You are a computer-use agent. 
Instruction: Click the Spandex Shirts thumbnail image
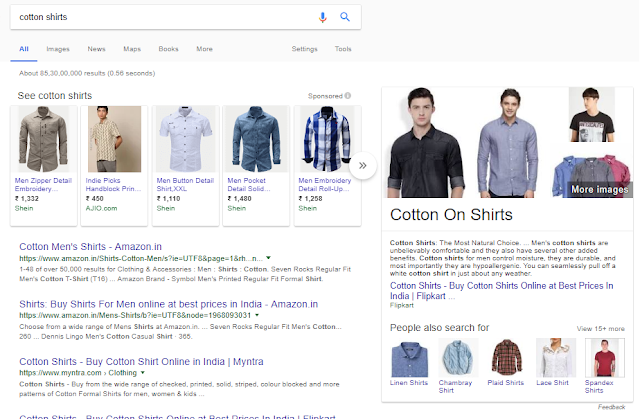[604, 358]
